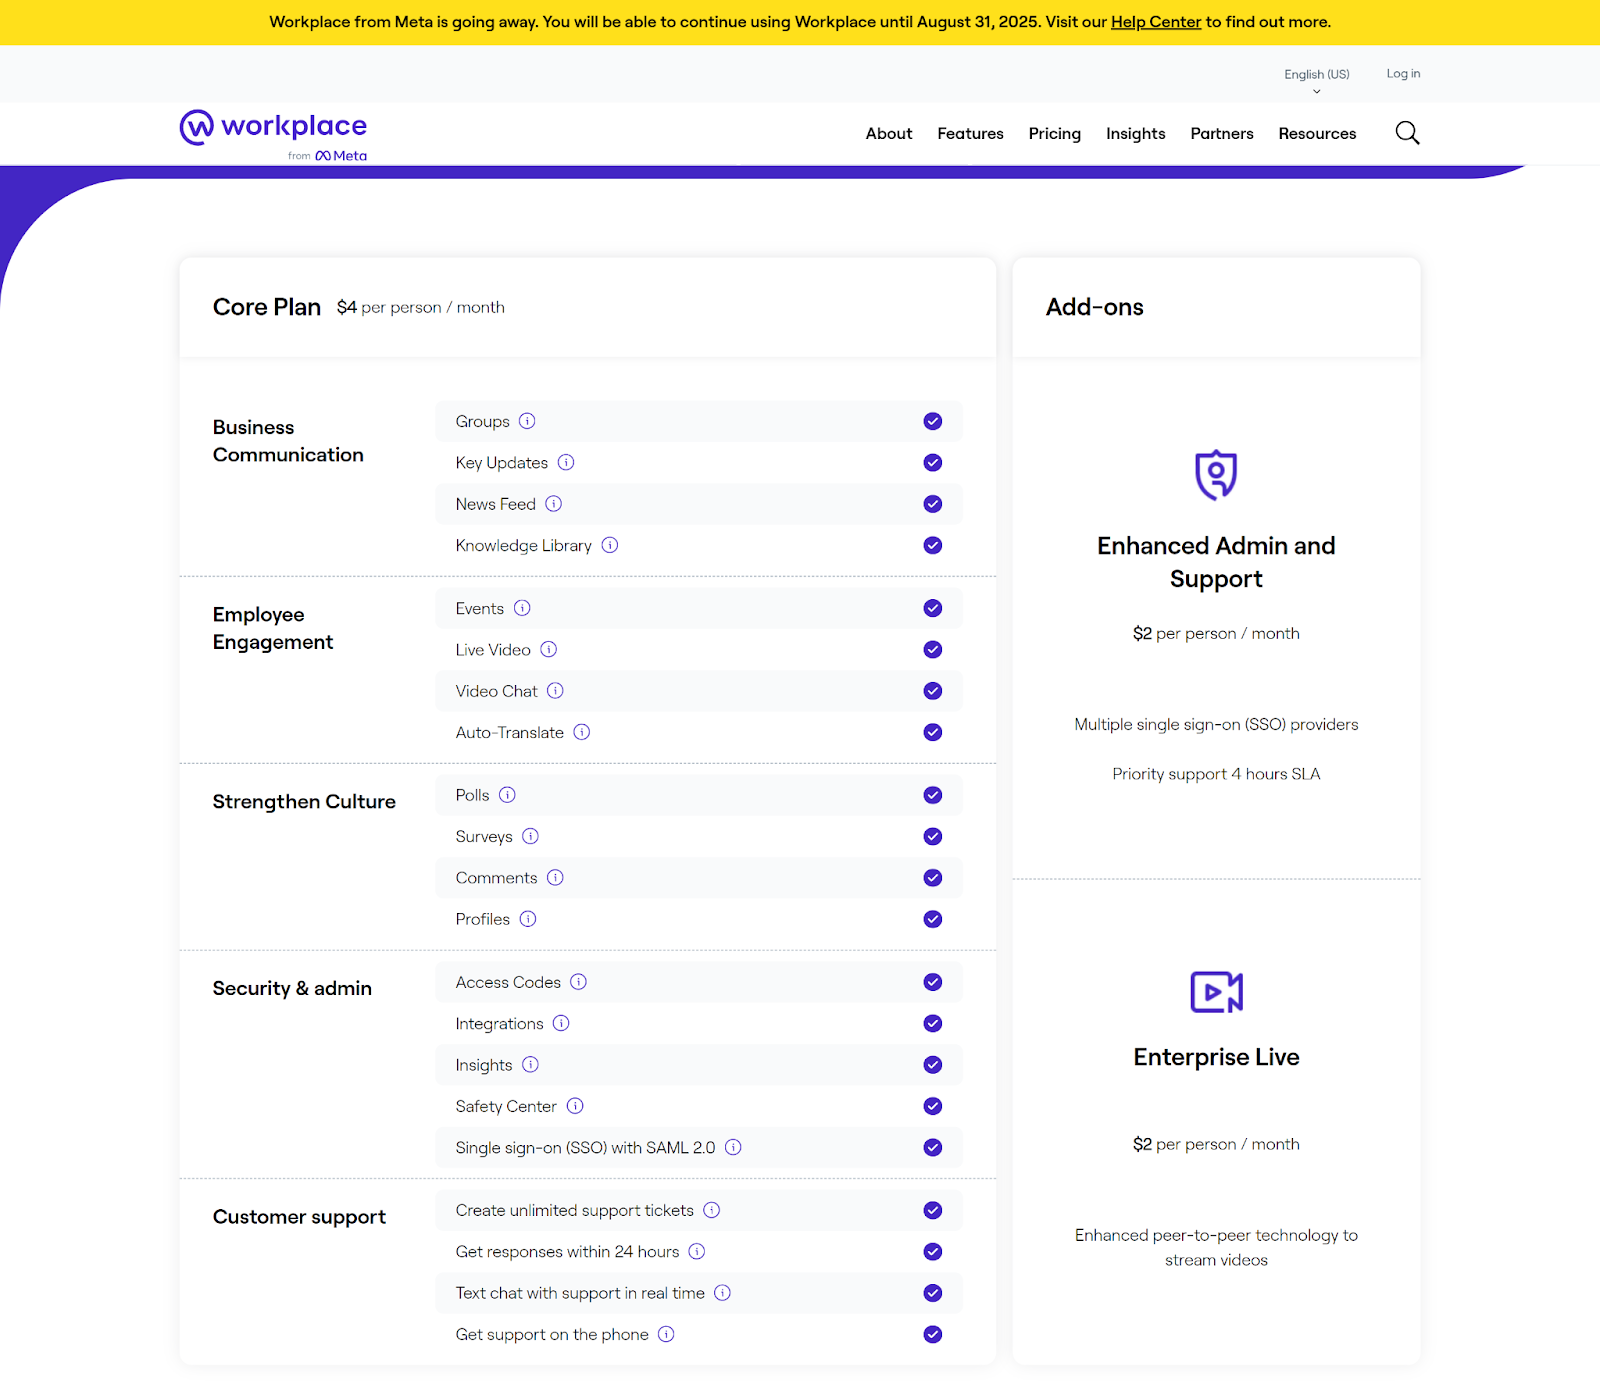Show info icon for responses within 24 hours
The height and width of the screenshot is (1398, 1600).
point(697,1252)
